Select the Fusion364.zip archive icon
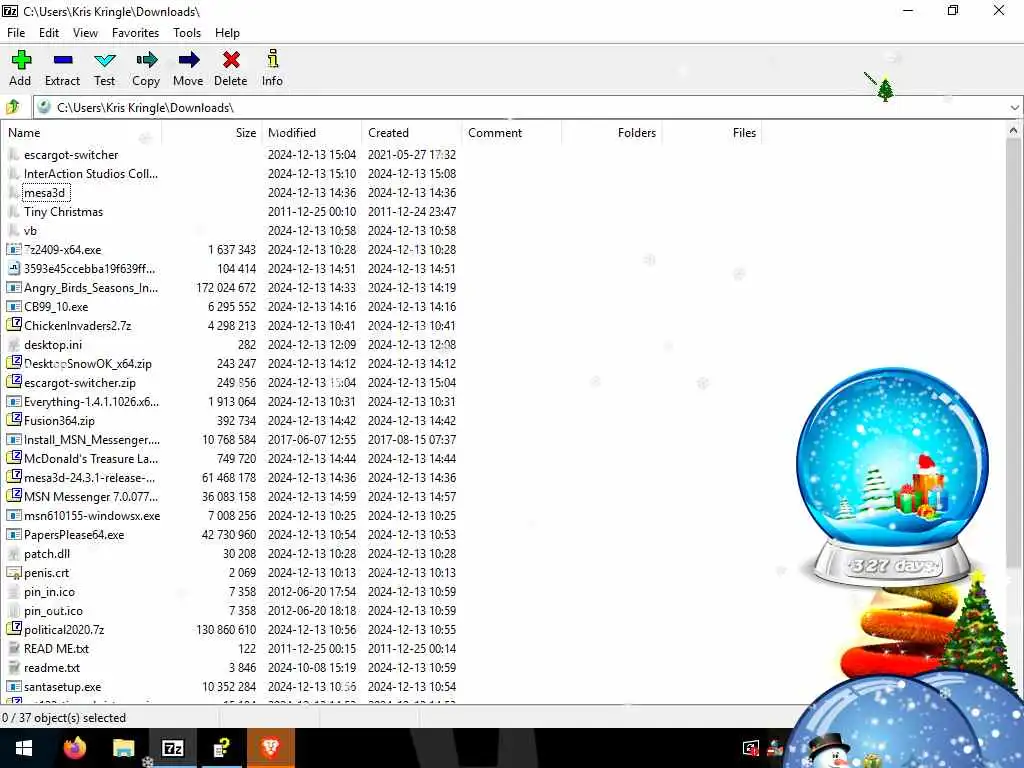Screen dimensions: 1024x768 pyautogui.click(x=14, y=420)
